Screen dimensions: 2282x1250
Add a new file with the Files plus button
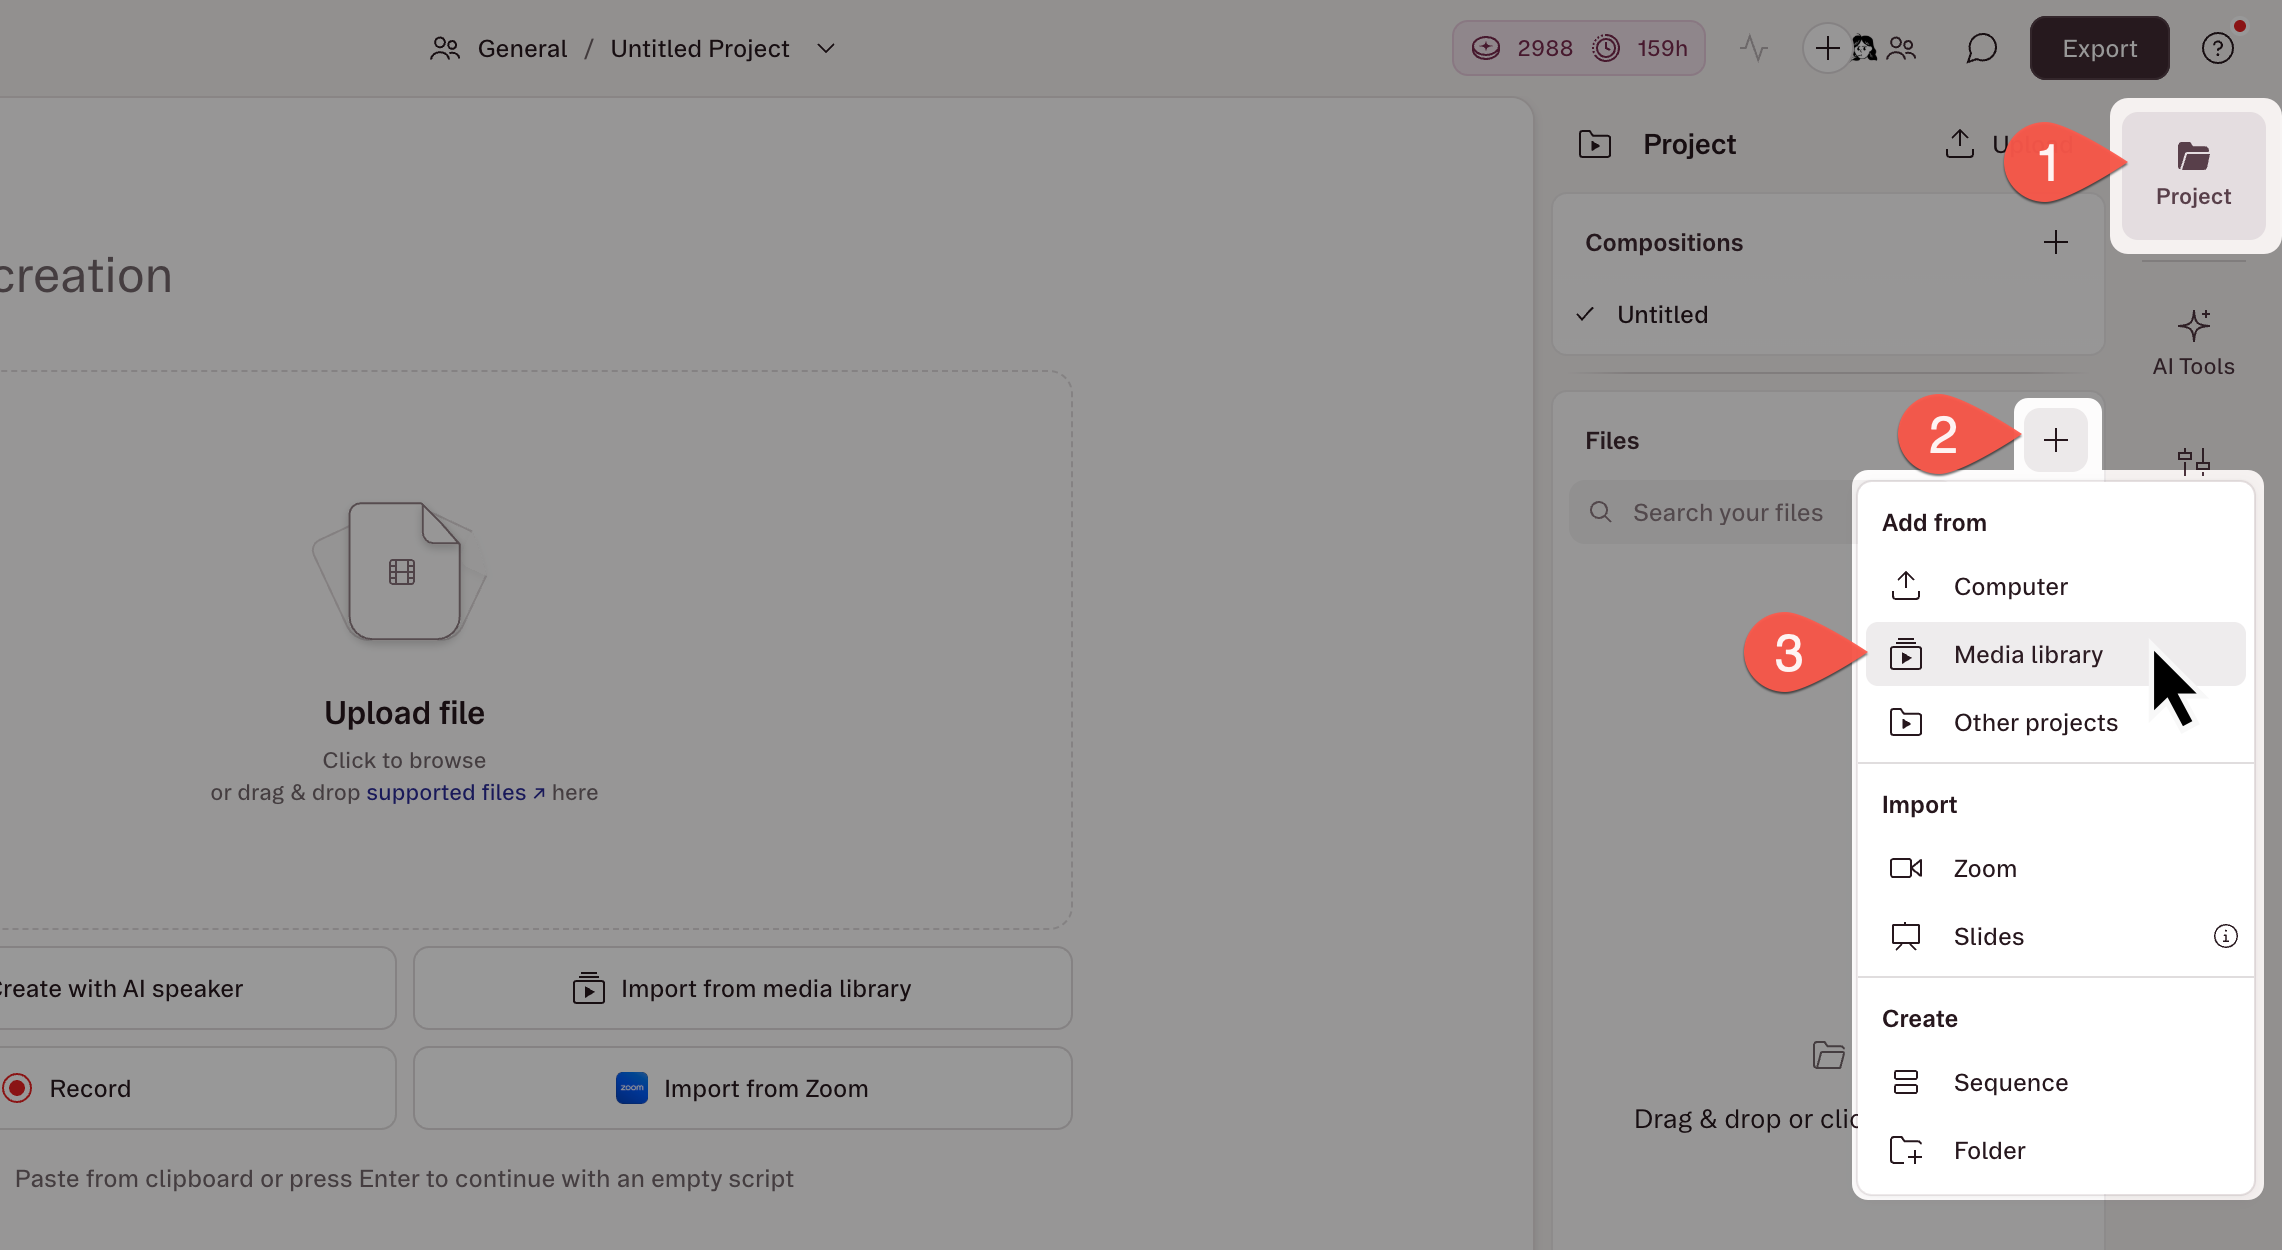click(2055, 440)
